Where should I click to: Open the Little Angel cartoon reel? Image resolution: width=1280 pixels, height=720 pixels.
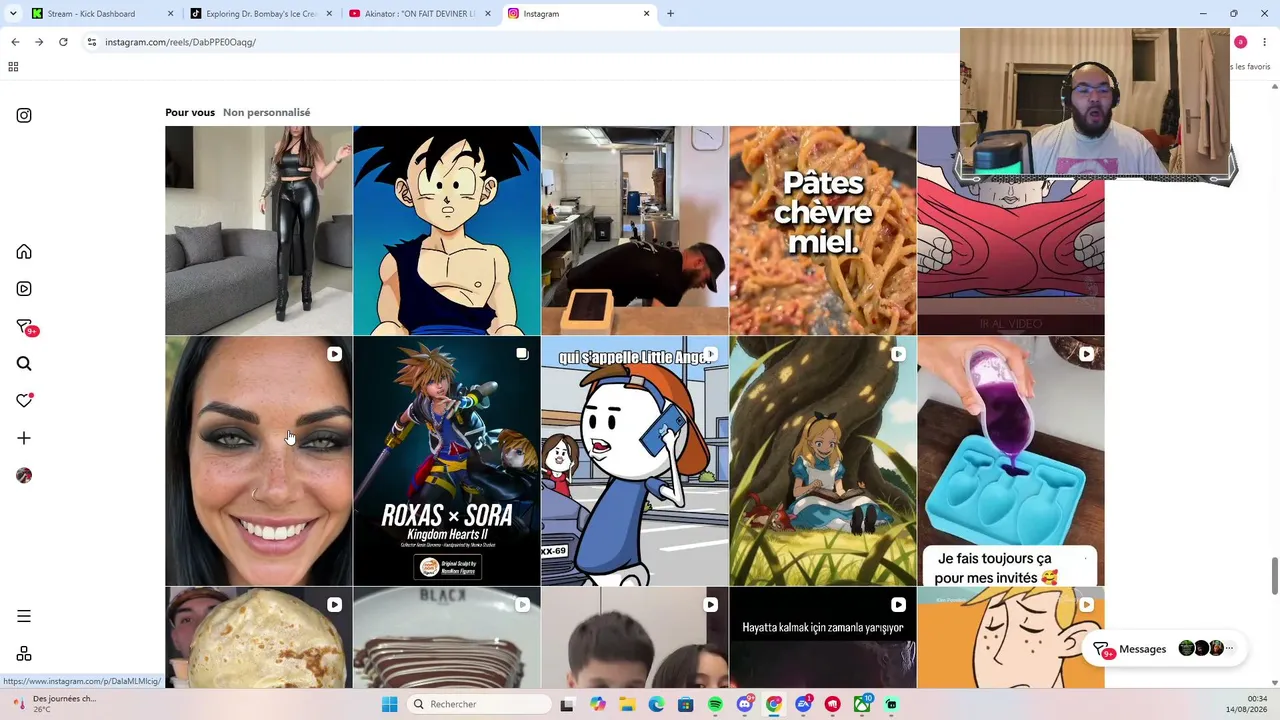tap(635, 461)
